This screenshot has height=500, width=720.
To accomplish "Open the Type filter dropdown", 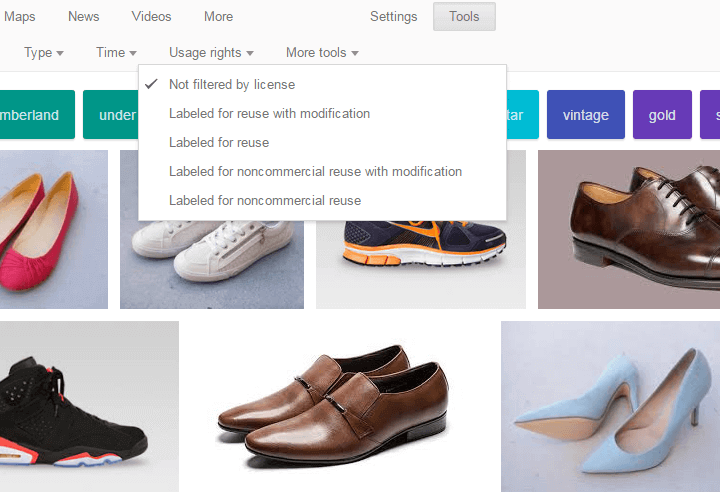I will point(43,53).
